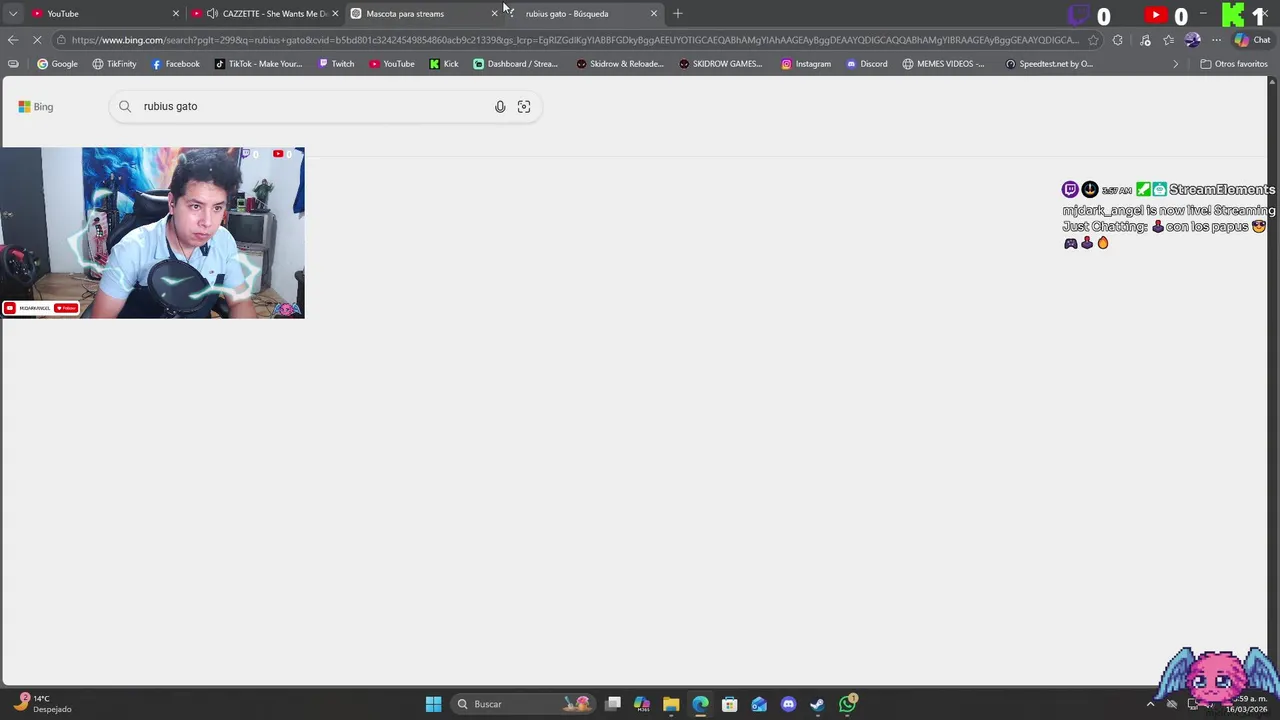The width and height of the screenshot is (1280, 720).
Task: Show hidden system tray icons
Action: [x=1150, y=704]
